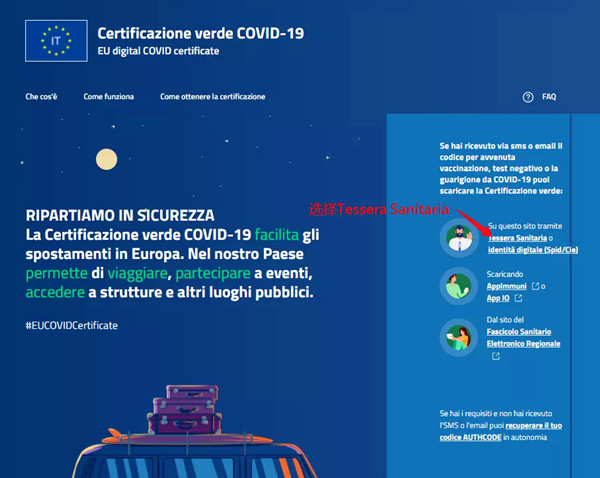
Task: Click the avatar icon beside Scaricando AppImmuni
Action: (459, 286)
